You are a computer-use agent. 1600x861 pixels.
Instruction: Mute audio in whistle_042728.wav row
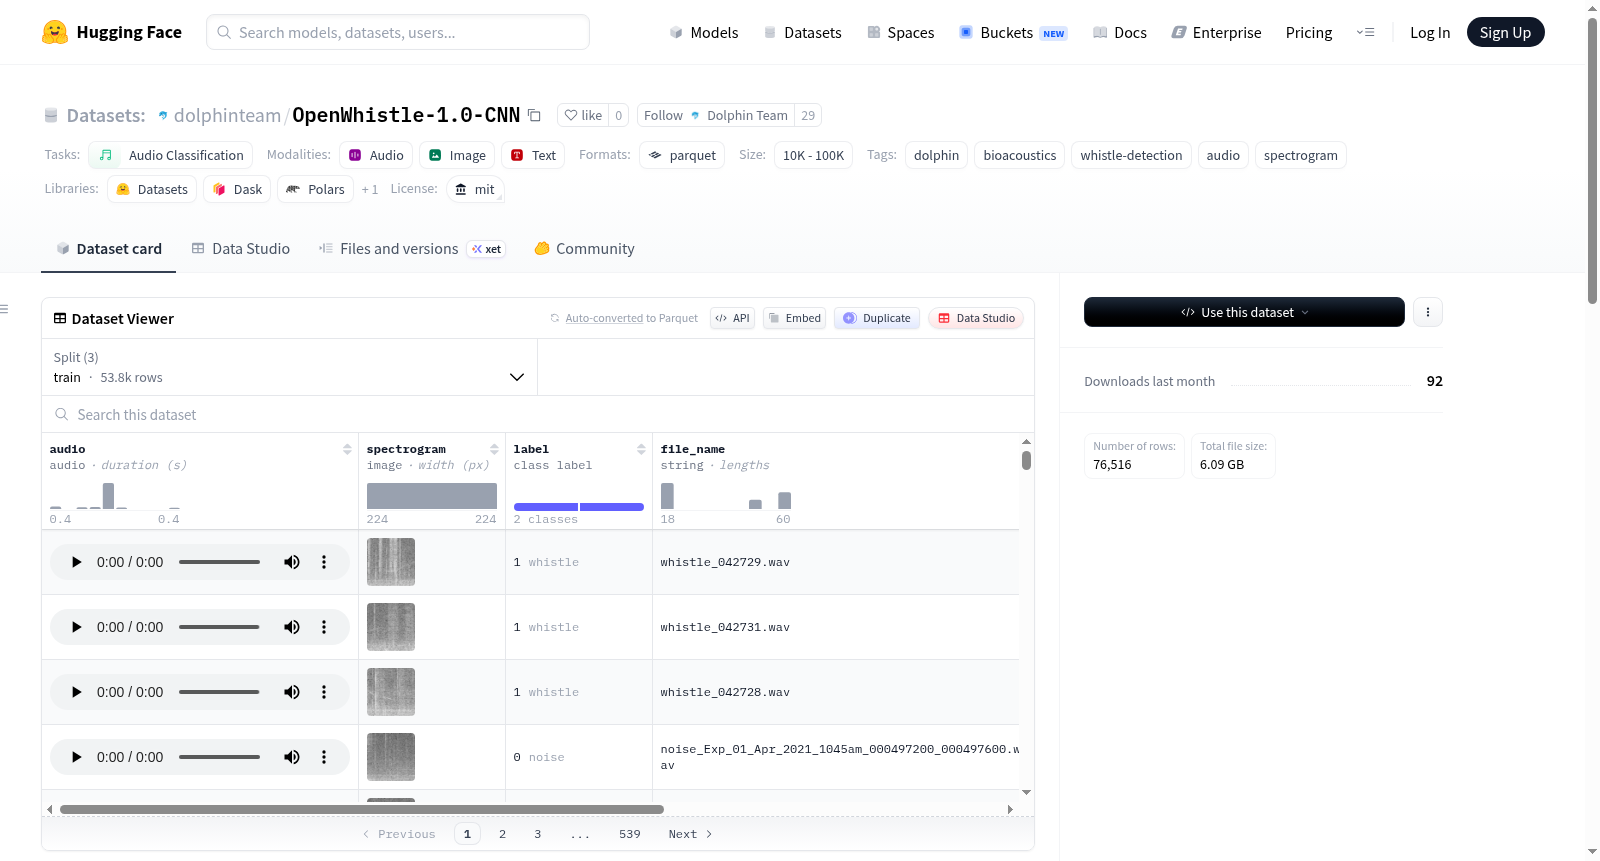pos(292,692)
